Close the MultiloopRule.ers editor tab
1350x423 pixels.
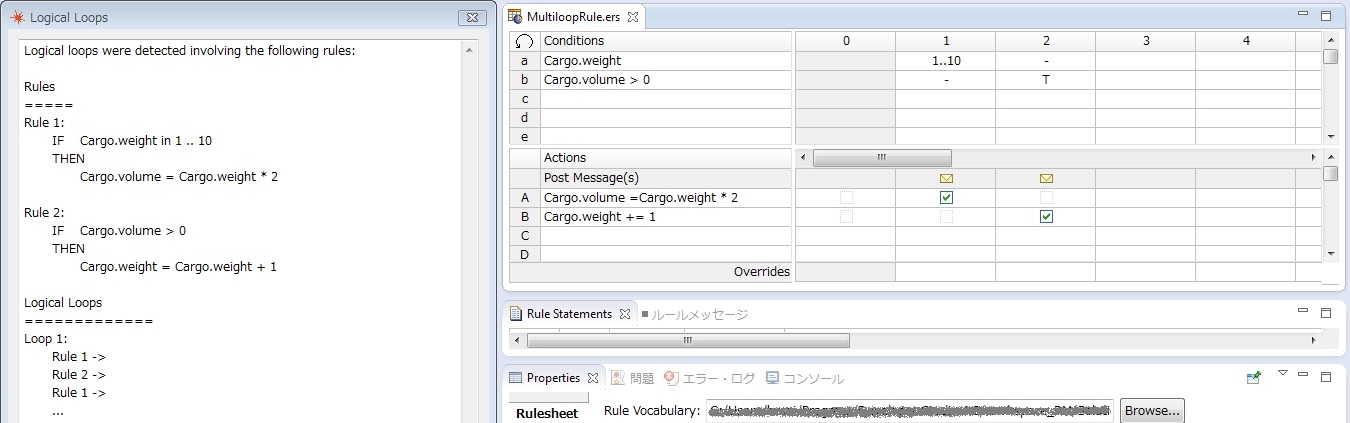(x=635, y=17)
